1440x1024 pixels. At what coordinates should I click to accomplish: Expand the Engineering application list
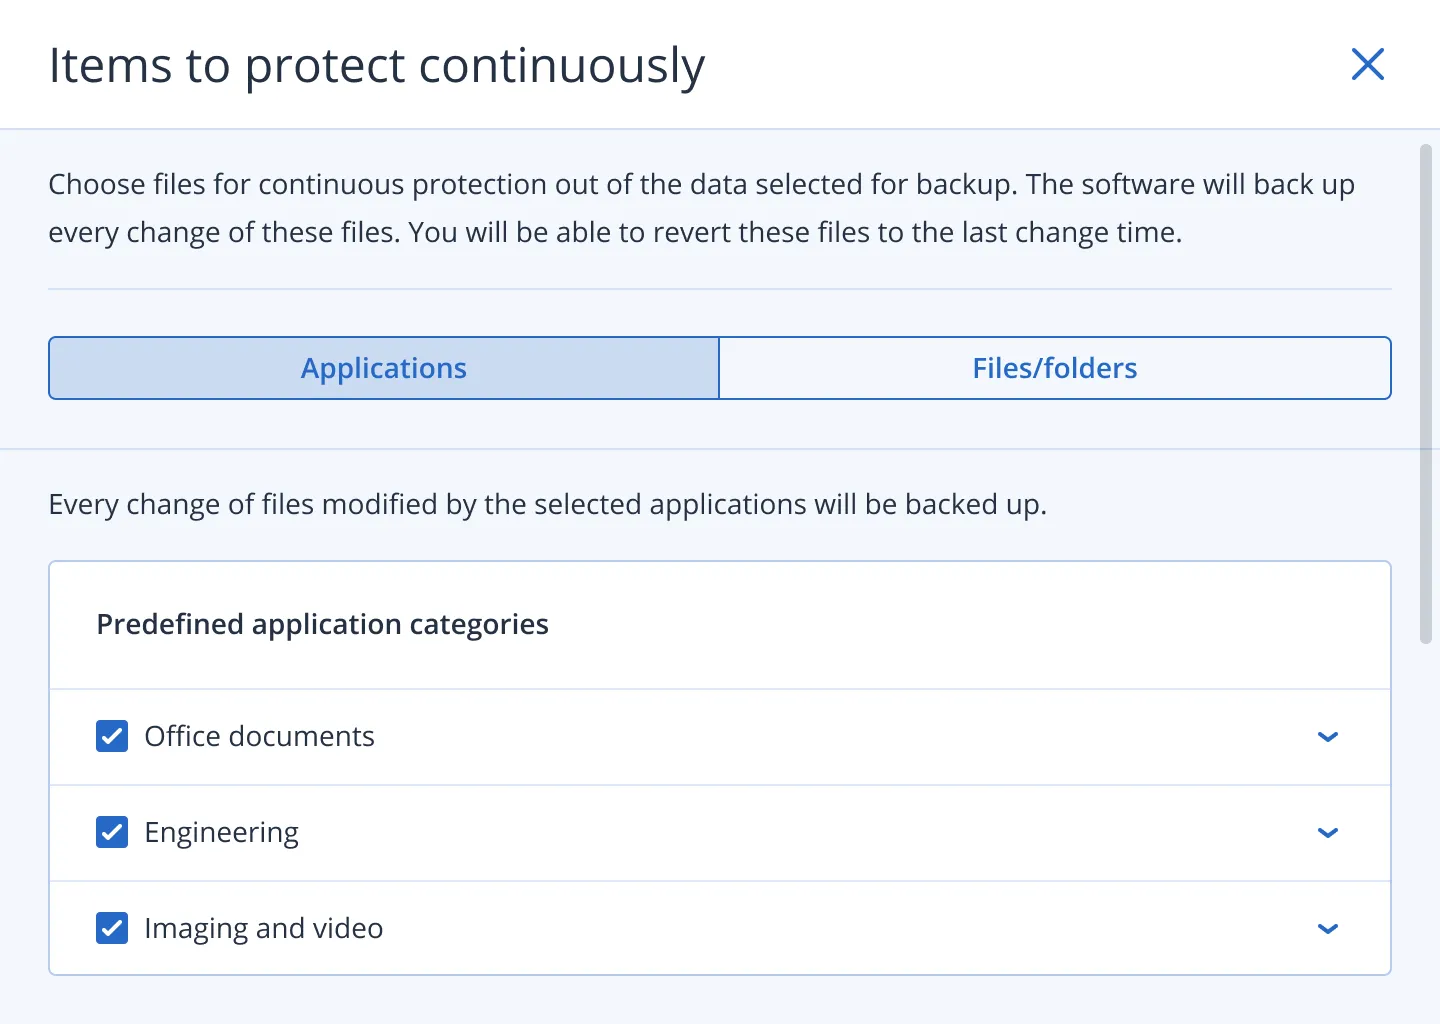point(1328,833)
